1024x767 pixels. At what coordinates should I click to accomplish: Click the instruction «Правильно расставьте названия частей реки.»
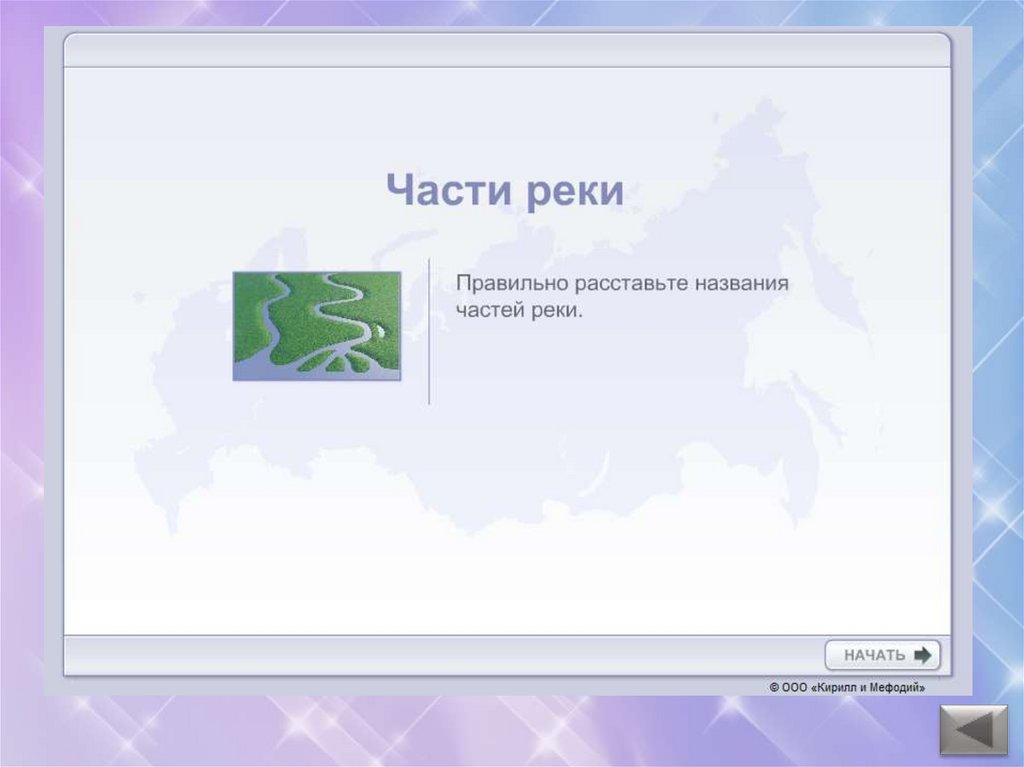point(622,296)
